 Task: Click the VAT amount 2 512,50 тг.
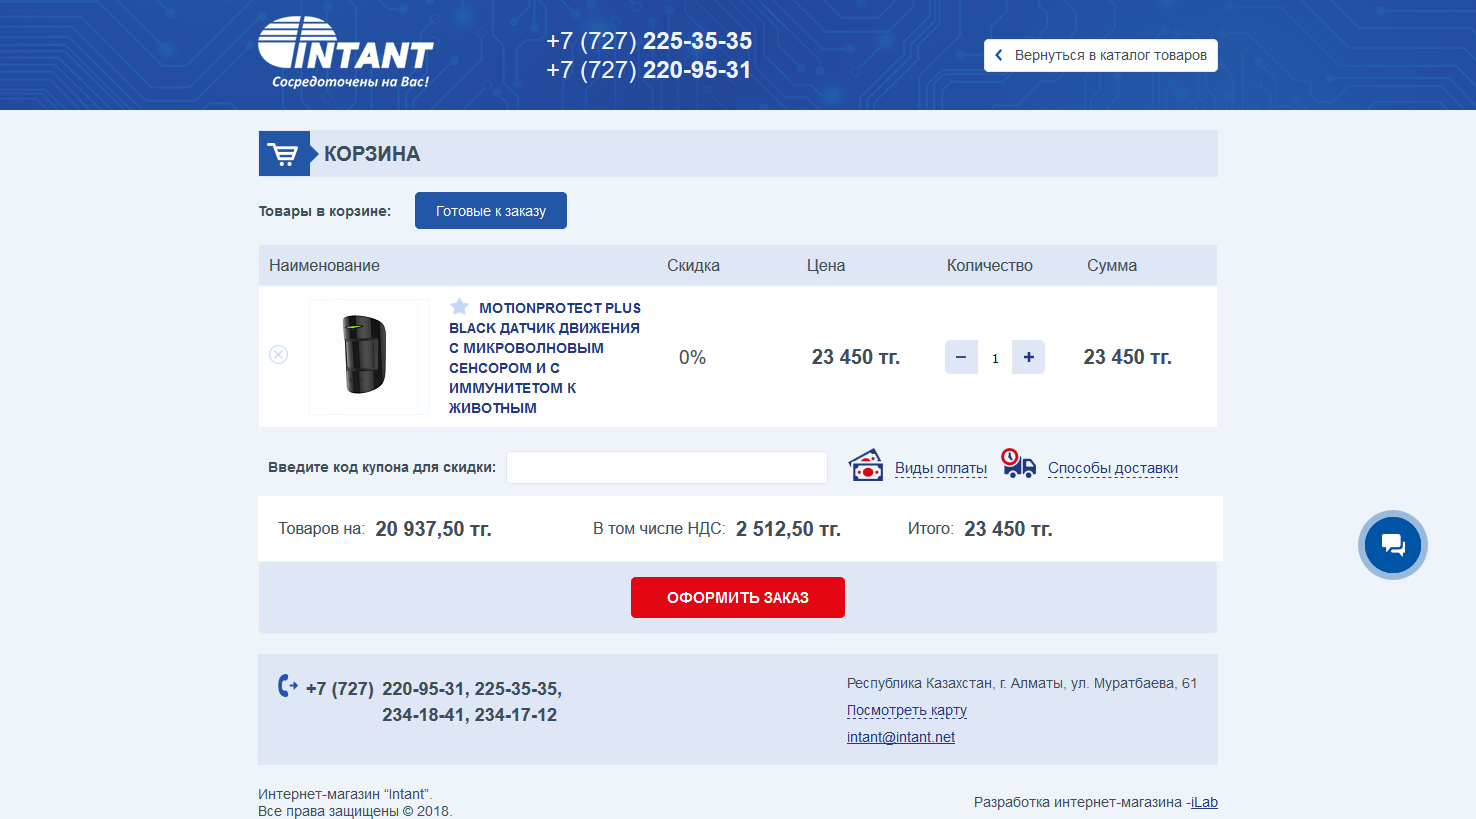(788, 529)
